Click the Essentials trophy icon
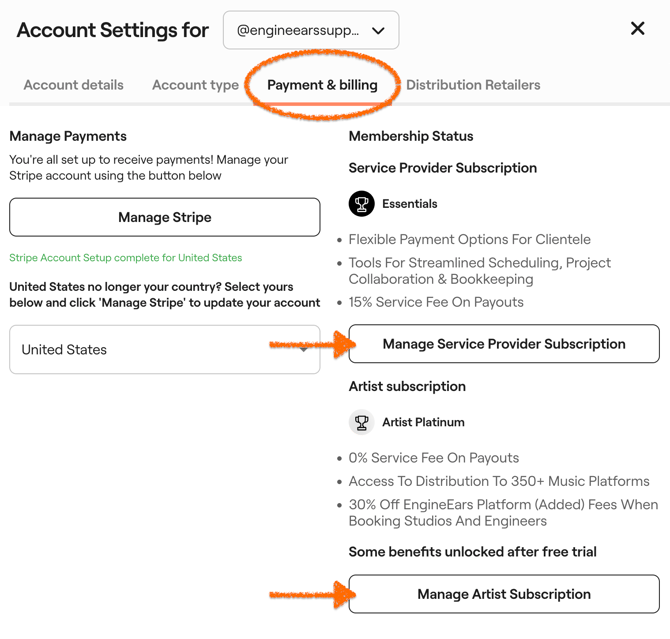 pyautogui.click(x=361, y=204)
